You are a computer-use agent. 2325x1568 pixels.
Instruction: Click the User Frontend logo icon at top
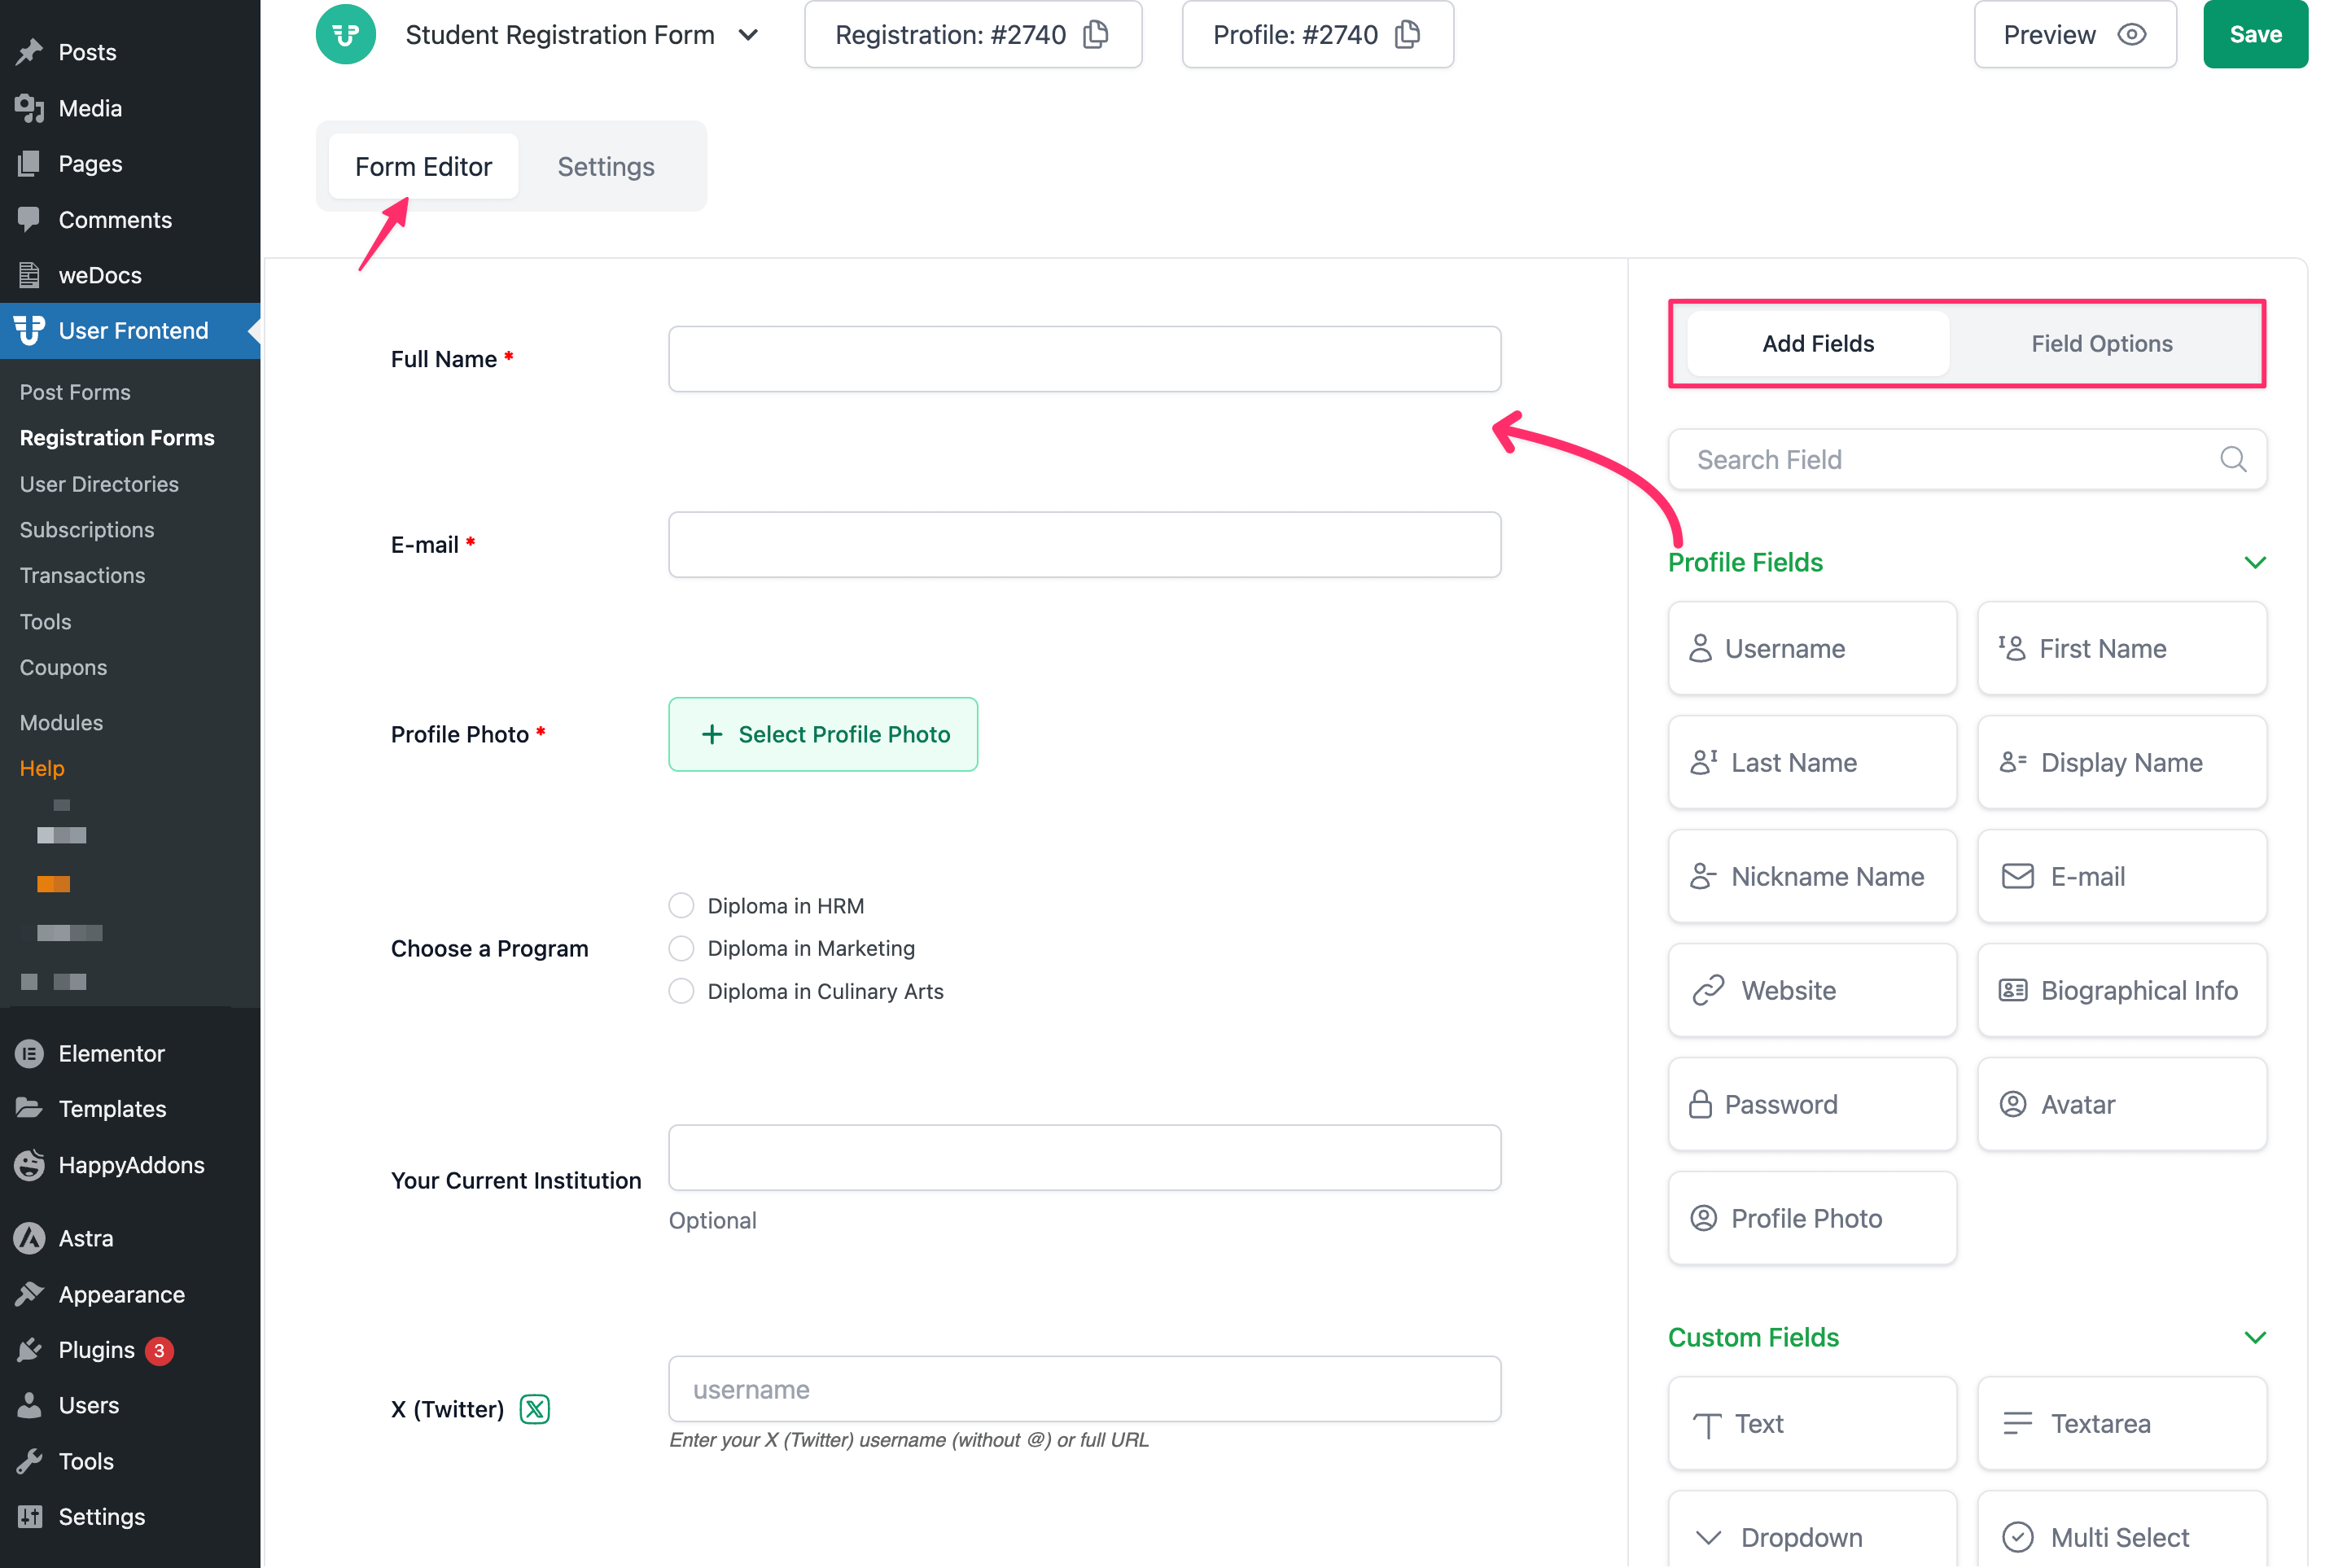(345, 34)
